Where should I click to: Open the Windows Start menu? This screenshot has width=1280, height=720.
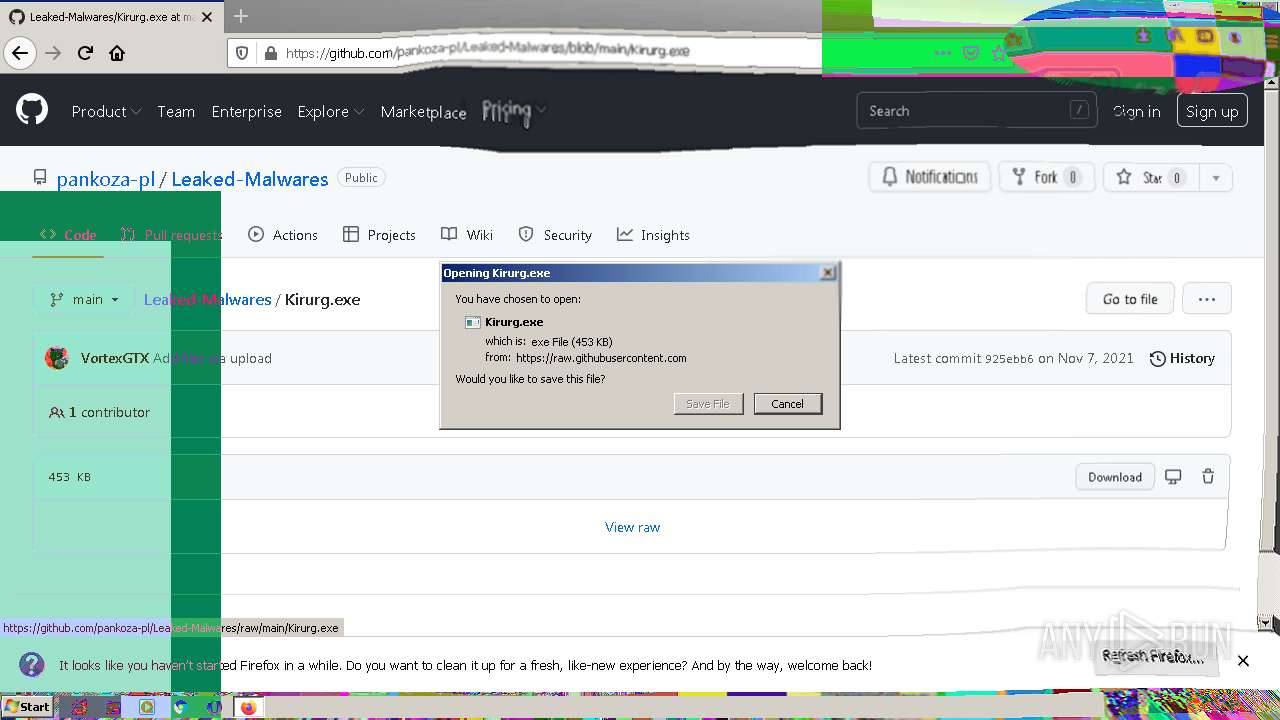pyautogui.click(x=27, y=707)
